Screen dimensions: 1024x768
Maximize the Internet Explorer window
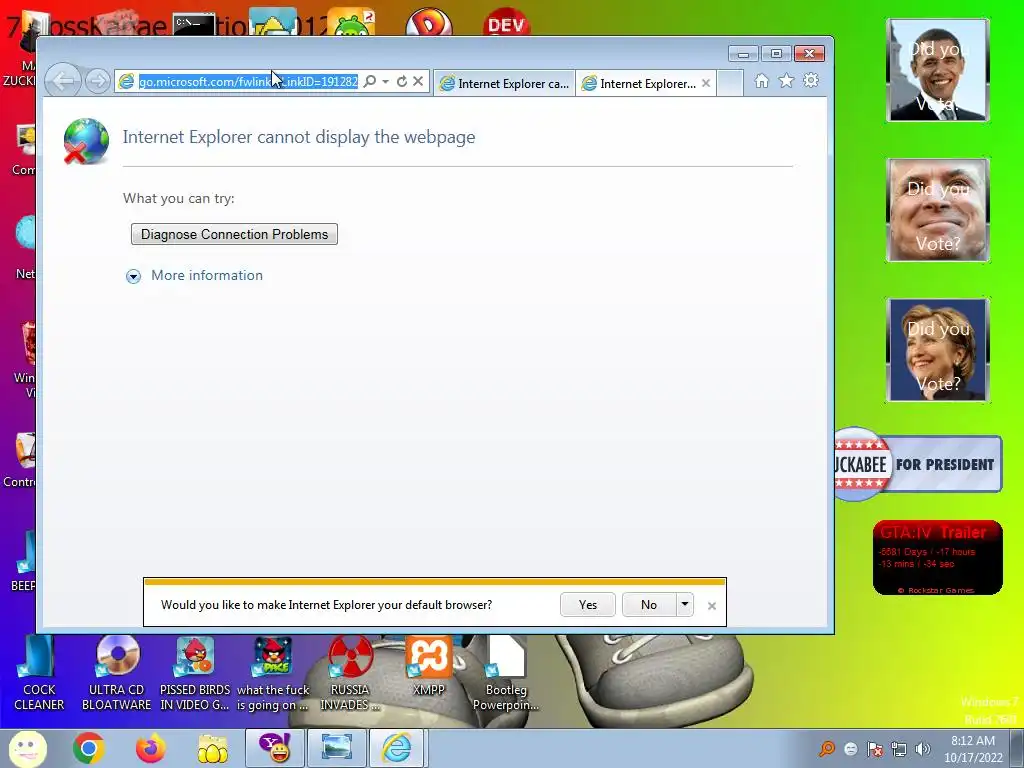[776, 54]
